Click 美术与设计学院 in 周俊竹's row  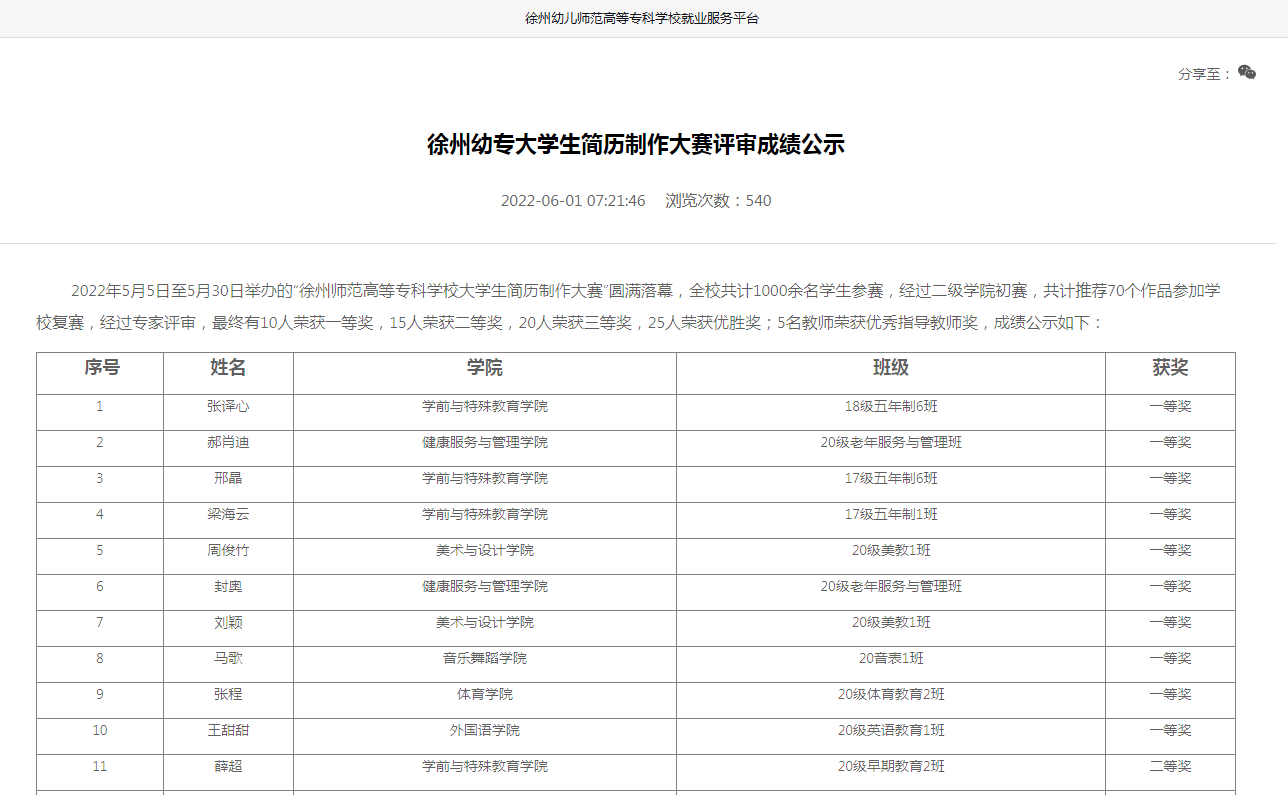point(485,551)
